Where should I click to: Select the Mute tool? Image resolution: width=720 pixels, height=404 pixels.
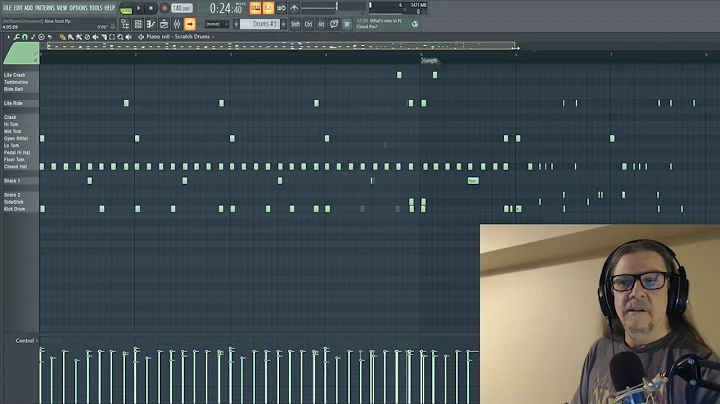(x=96, y=37)
